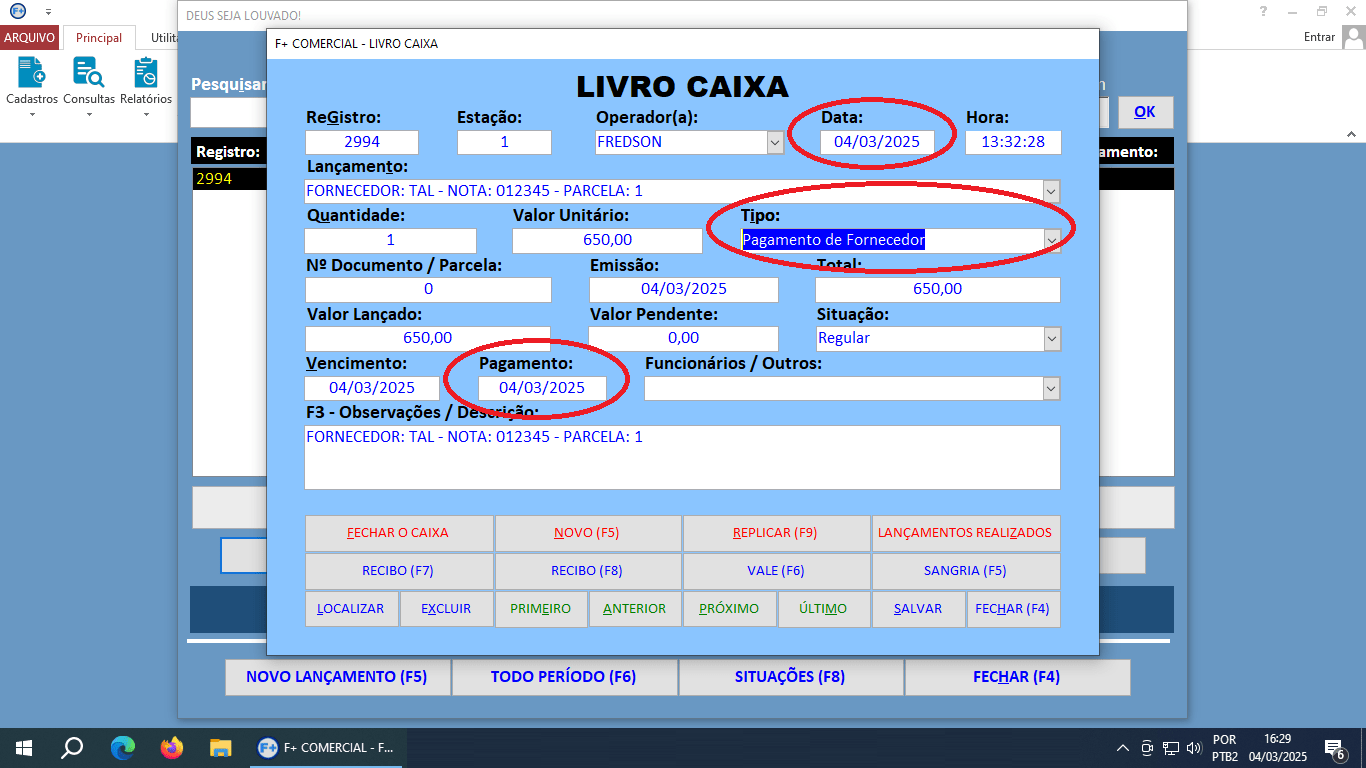Click the Valor Unitário field

(x=607, y=240)
